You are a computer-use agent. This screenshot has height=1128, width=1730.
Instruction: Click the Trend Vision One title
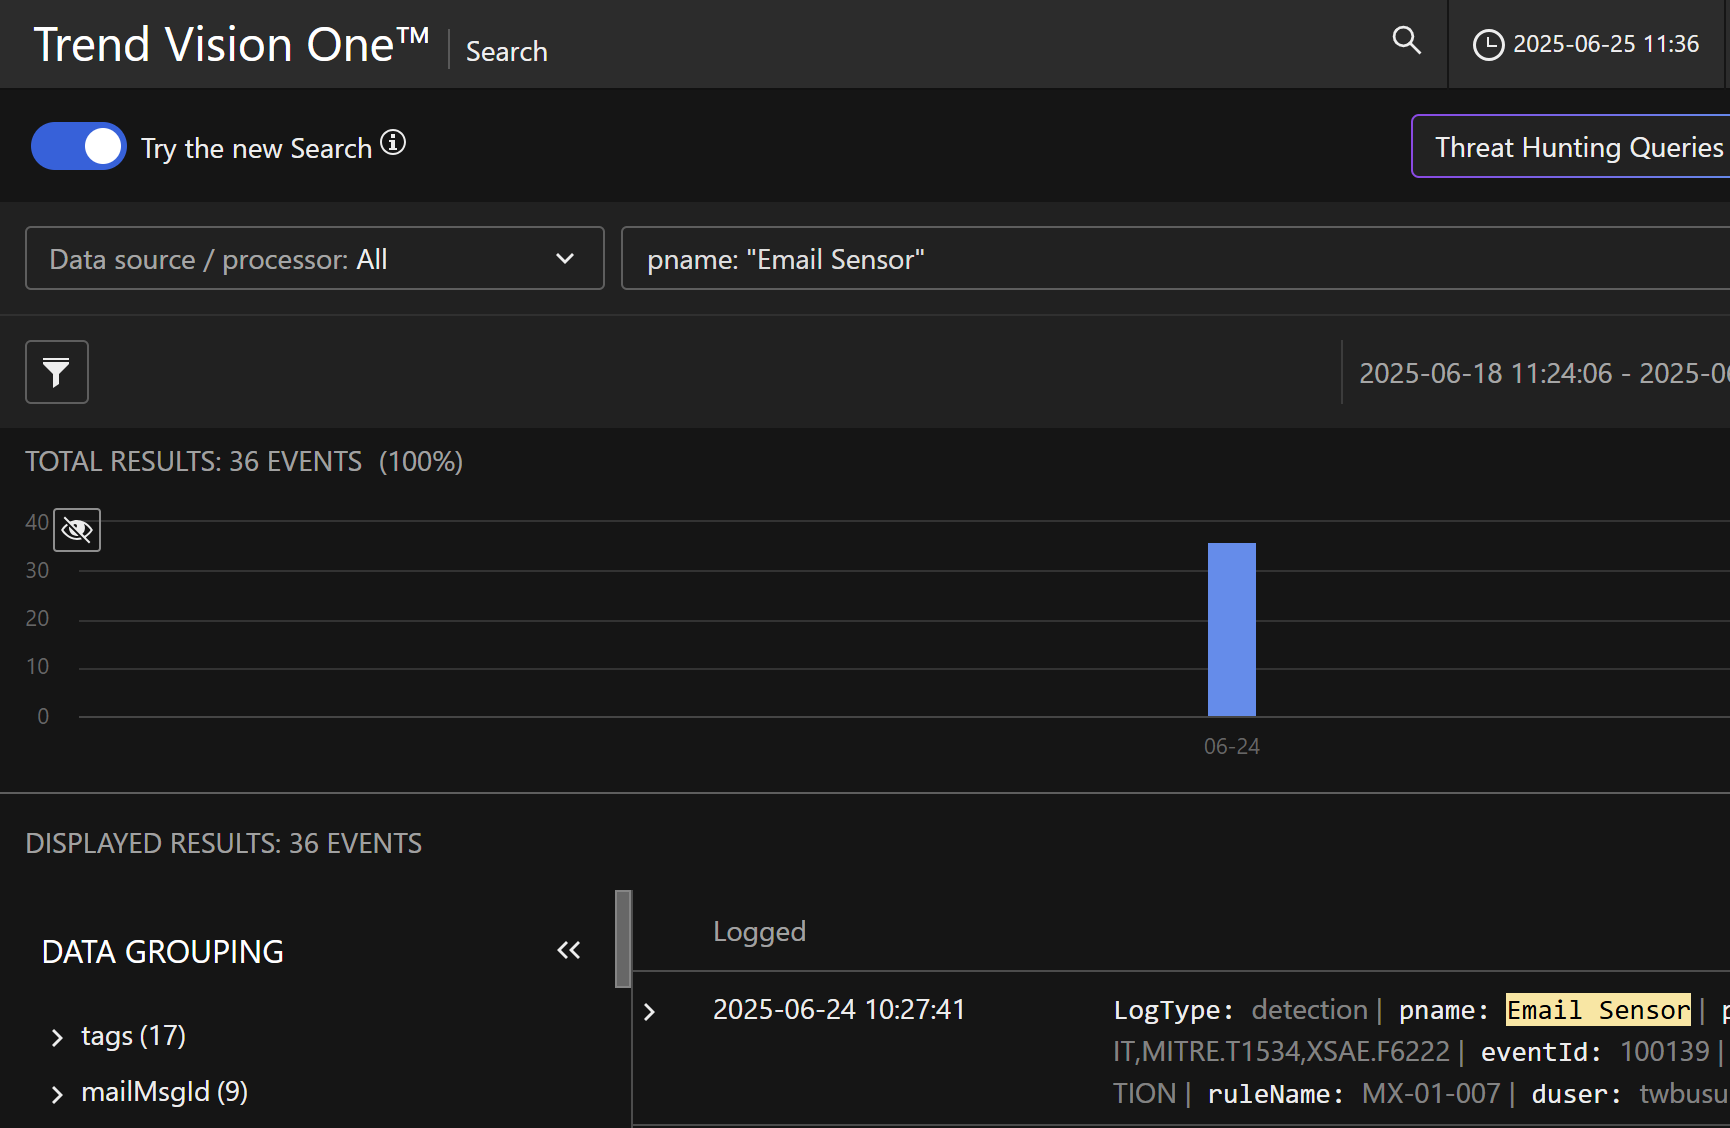tap(231, 45)
